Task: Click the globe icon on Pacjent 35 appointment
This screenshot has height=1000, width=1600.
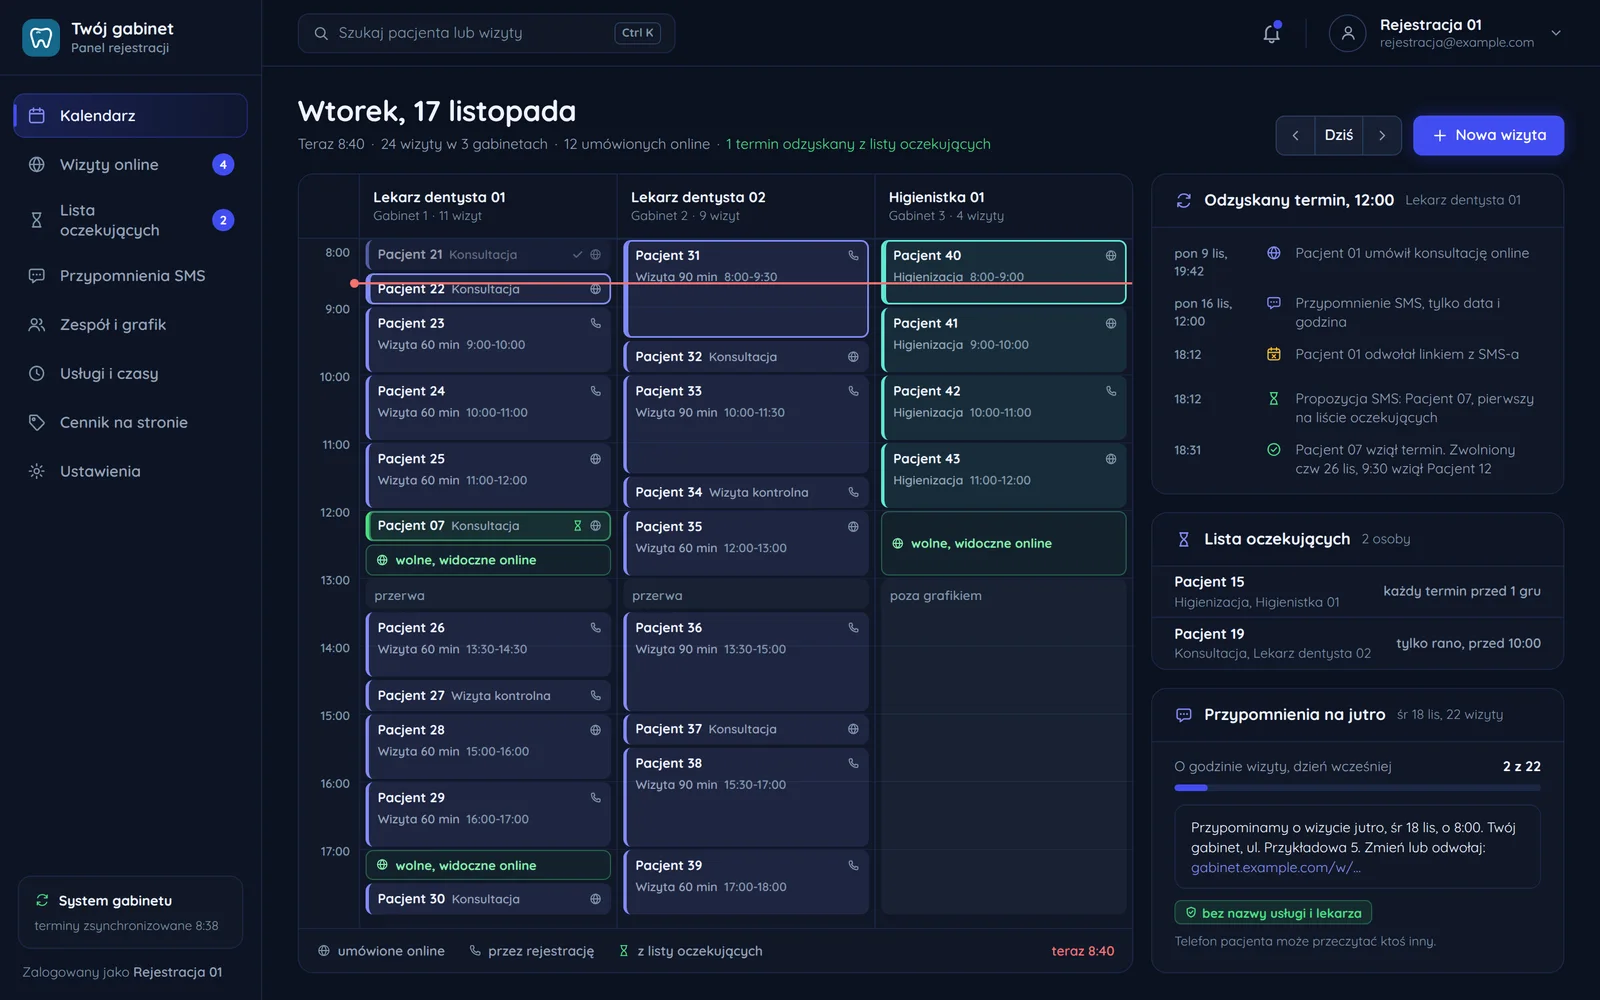Action: [853, 527]
